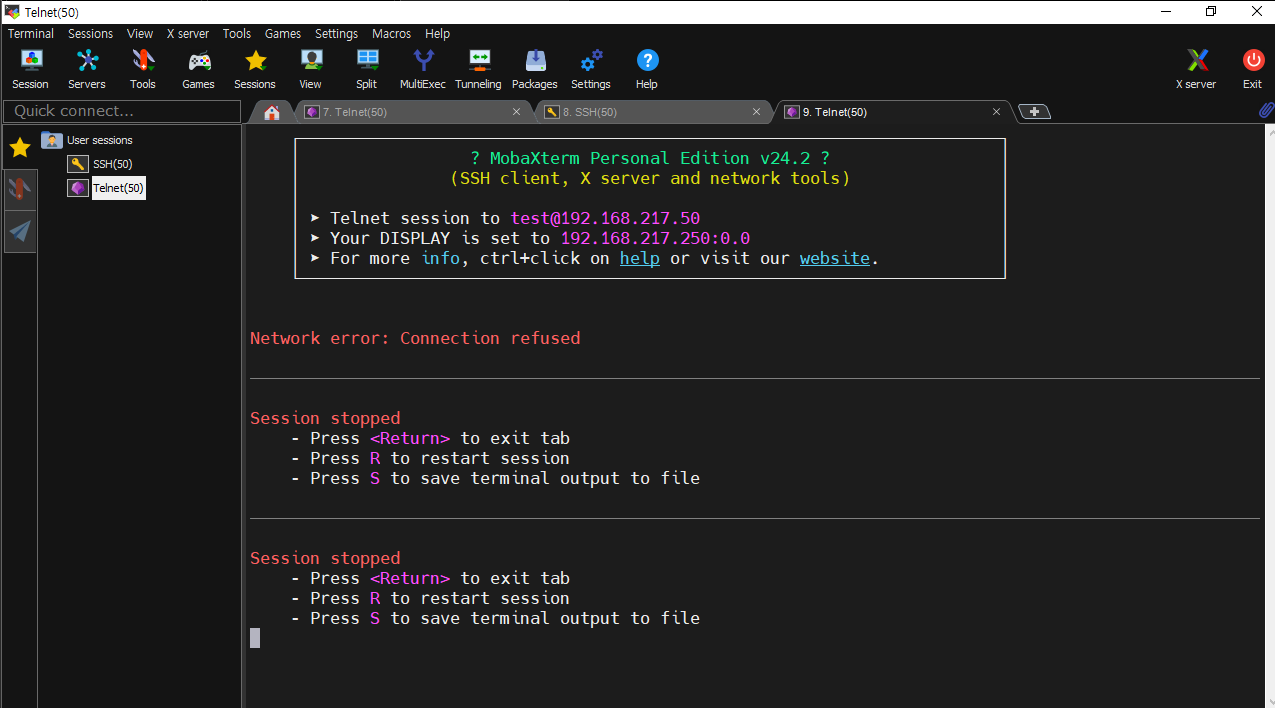Click the Network error: Connection refused message
1275x708 pixels.
point(415,338)
